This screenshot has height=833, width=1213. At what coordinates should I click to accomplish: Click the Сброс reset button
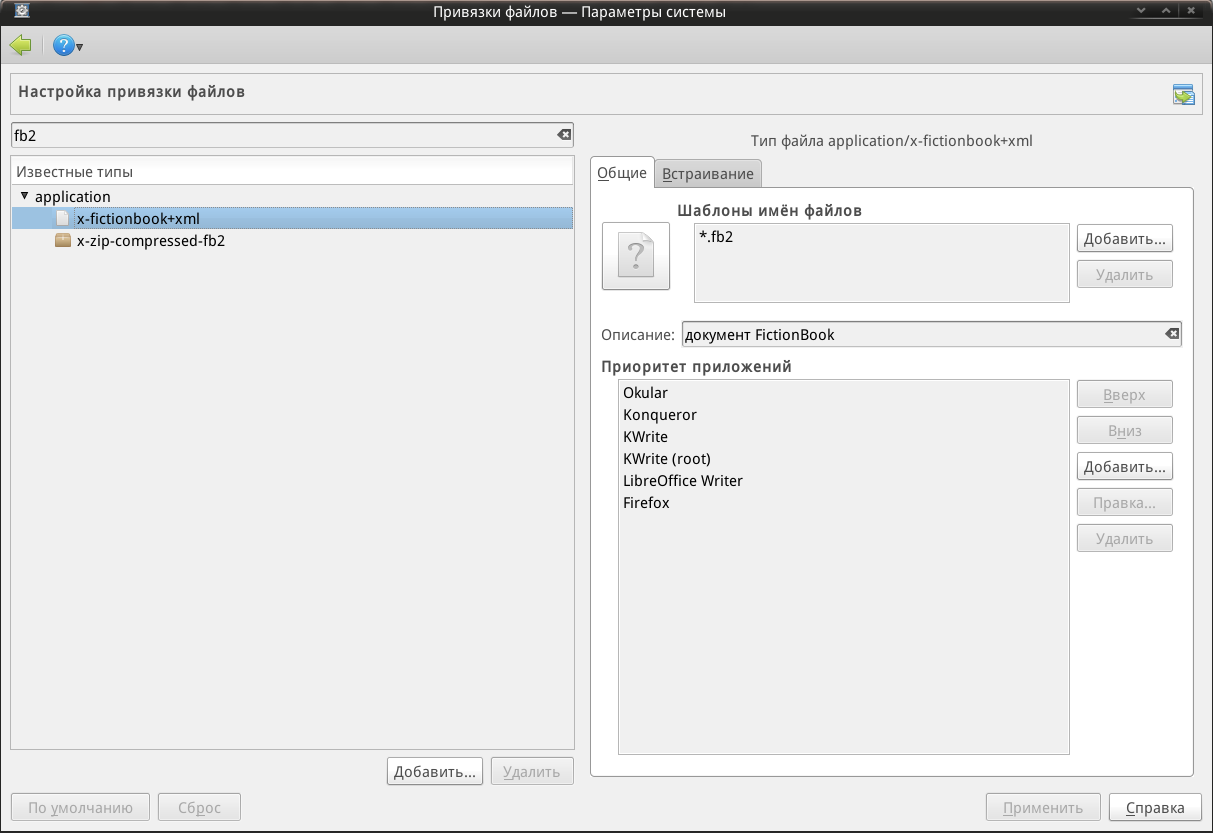pyautogui.click(x=199, y=808)
